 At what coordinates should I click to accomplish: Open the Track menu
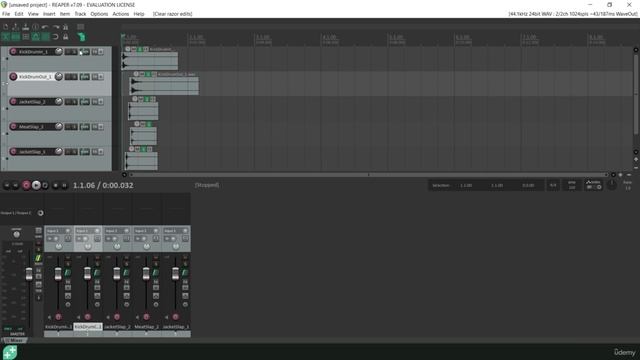(80, 14)
